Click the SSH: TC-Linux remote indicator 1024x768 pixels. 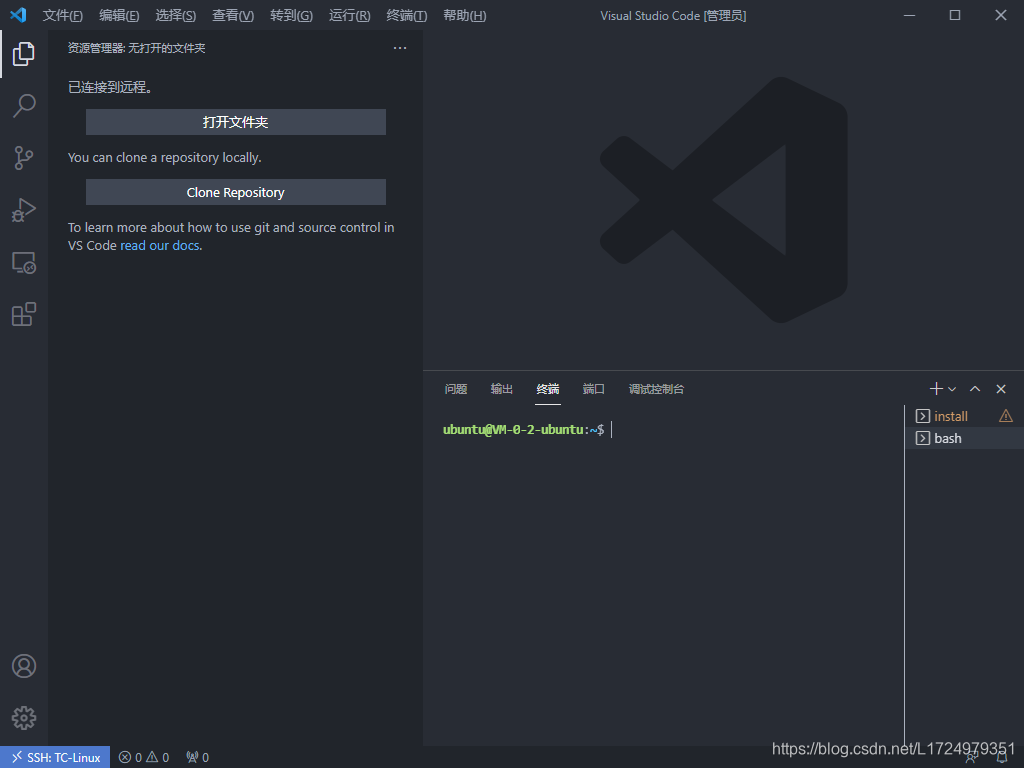click(x=56, y=757)
